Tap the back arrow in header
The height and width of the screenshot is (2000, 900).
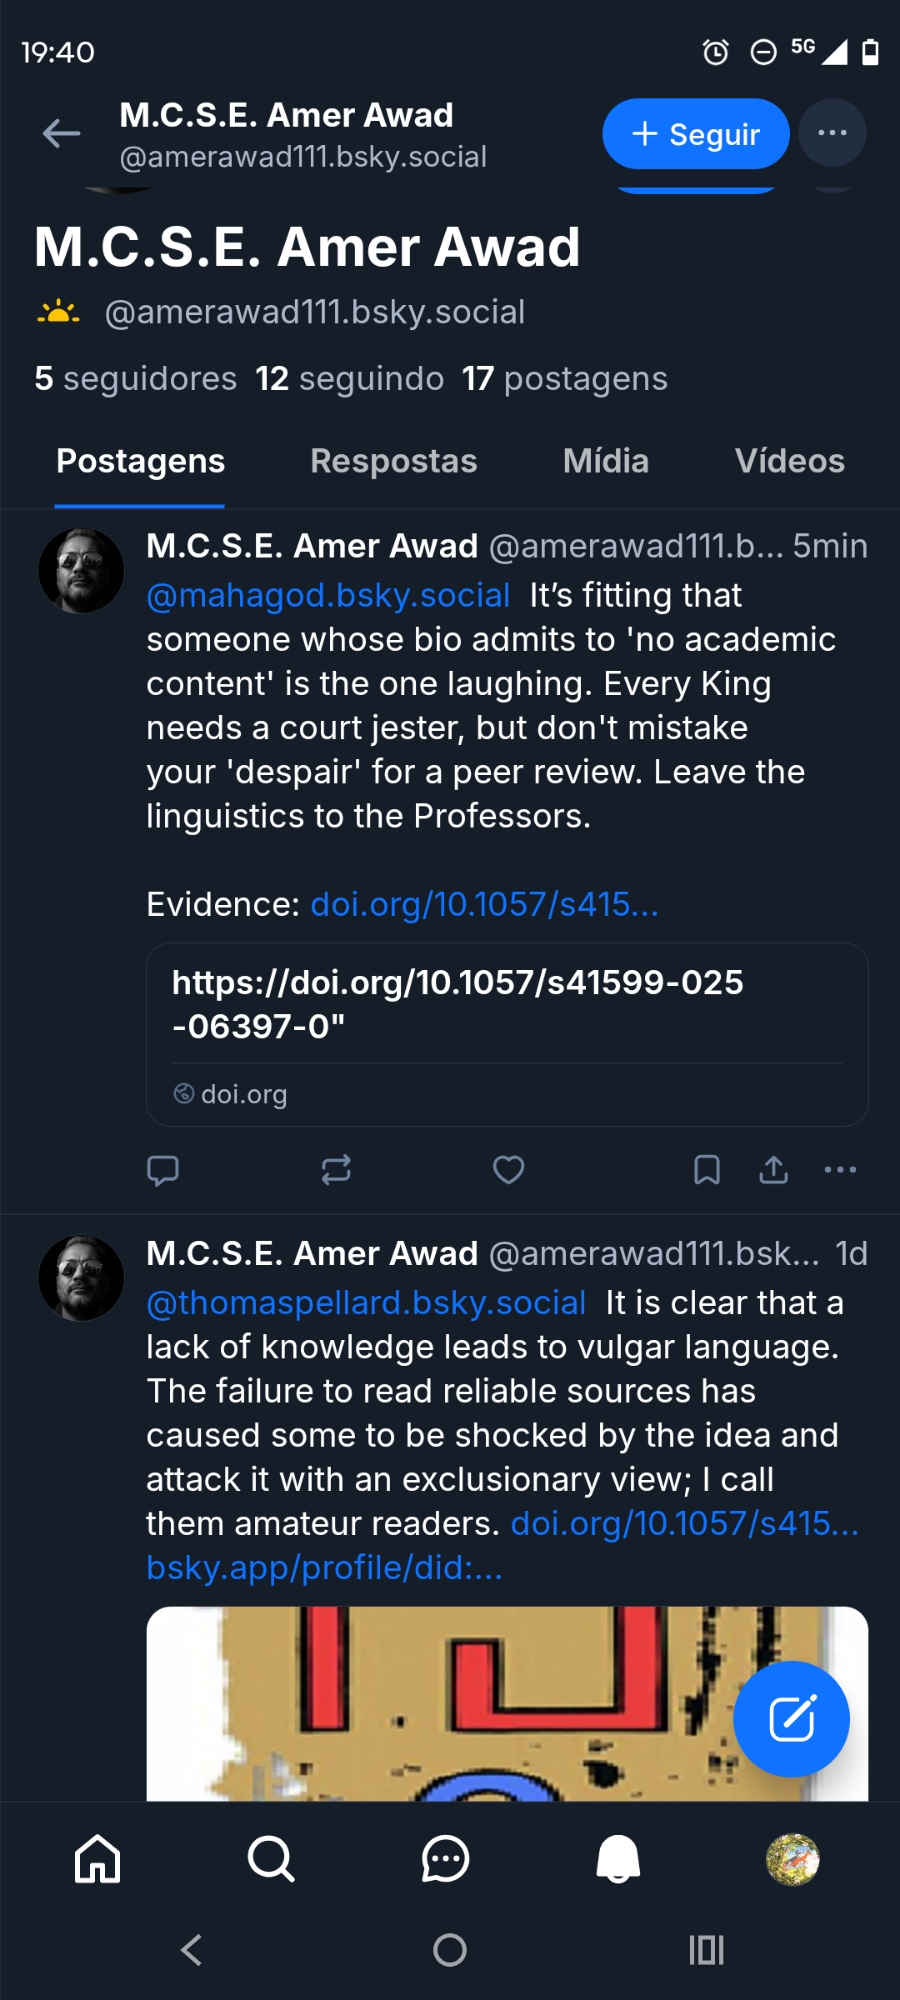click(62, 133)
